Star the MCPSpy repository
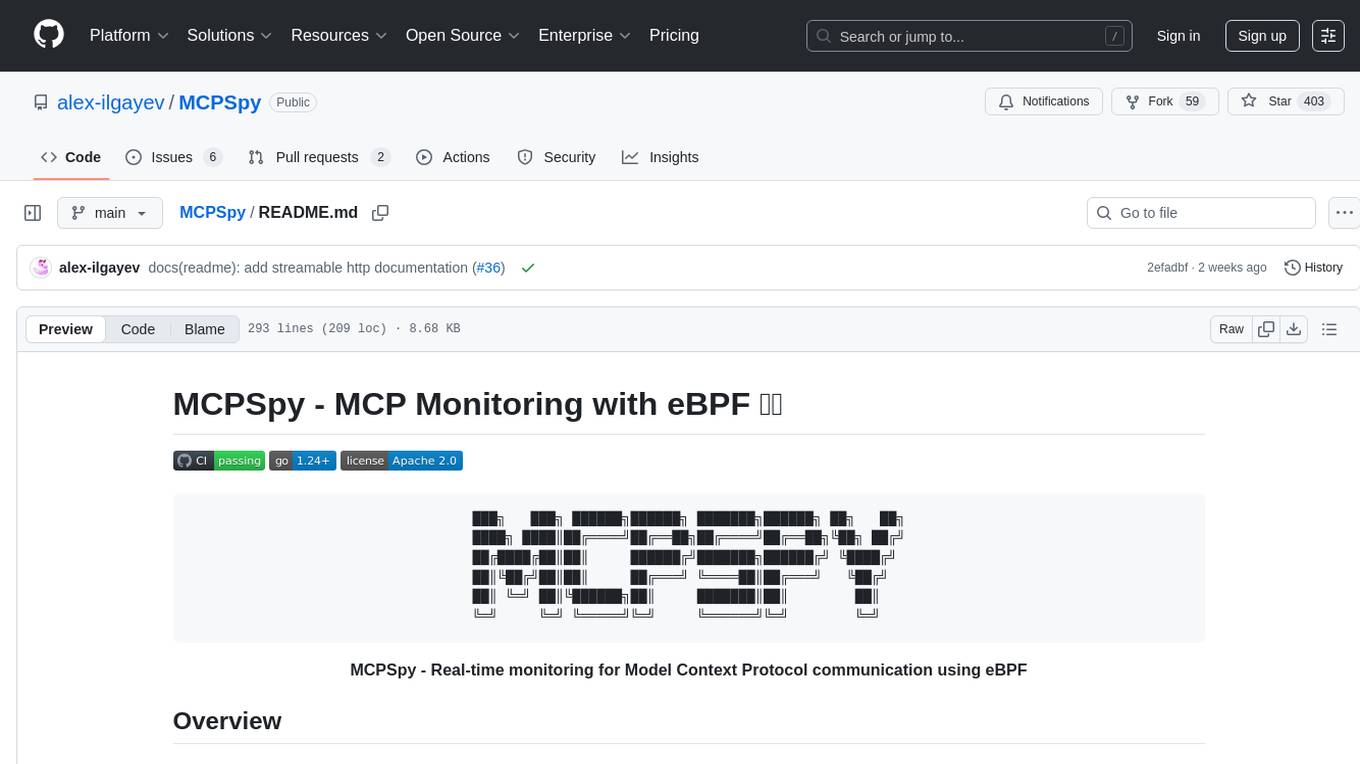Image resolution: width=1360 pixels, height=764 pixels. 1285,102
